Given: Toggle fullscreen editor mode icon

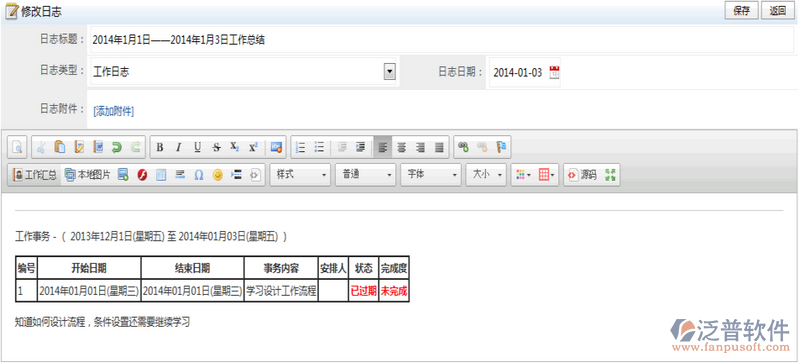Looking at the screenshot, I should click(610, 175).
